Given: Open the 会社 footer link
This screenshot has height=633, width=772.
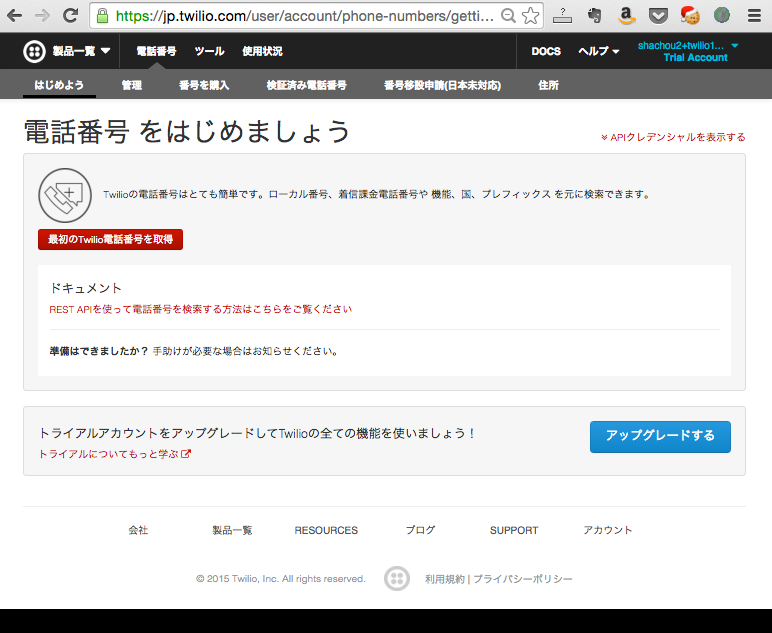Looking at the screenshot, I should (x=138, y=530).
